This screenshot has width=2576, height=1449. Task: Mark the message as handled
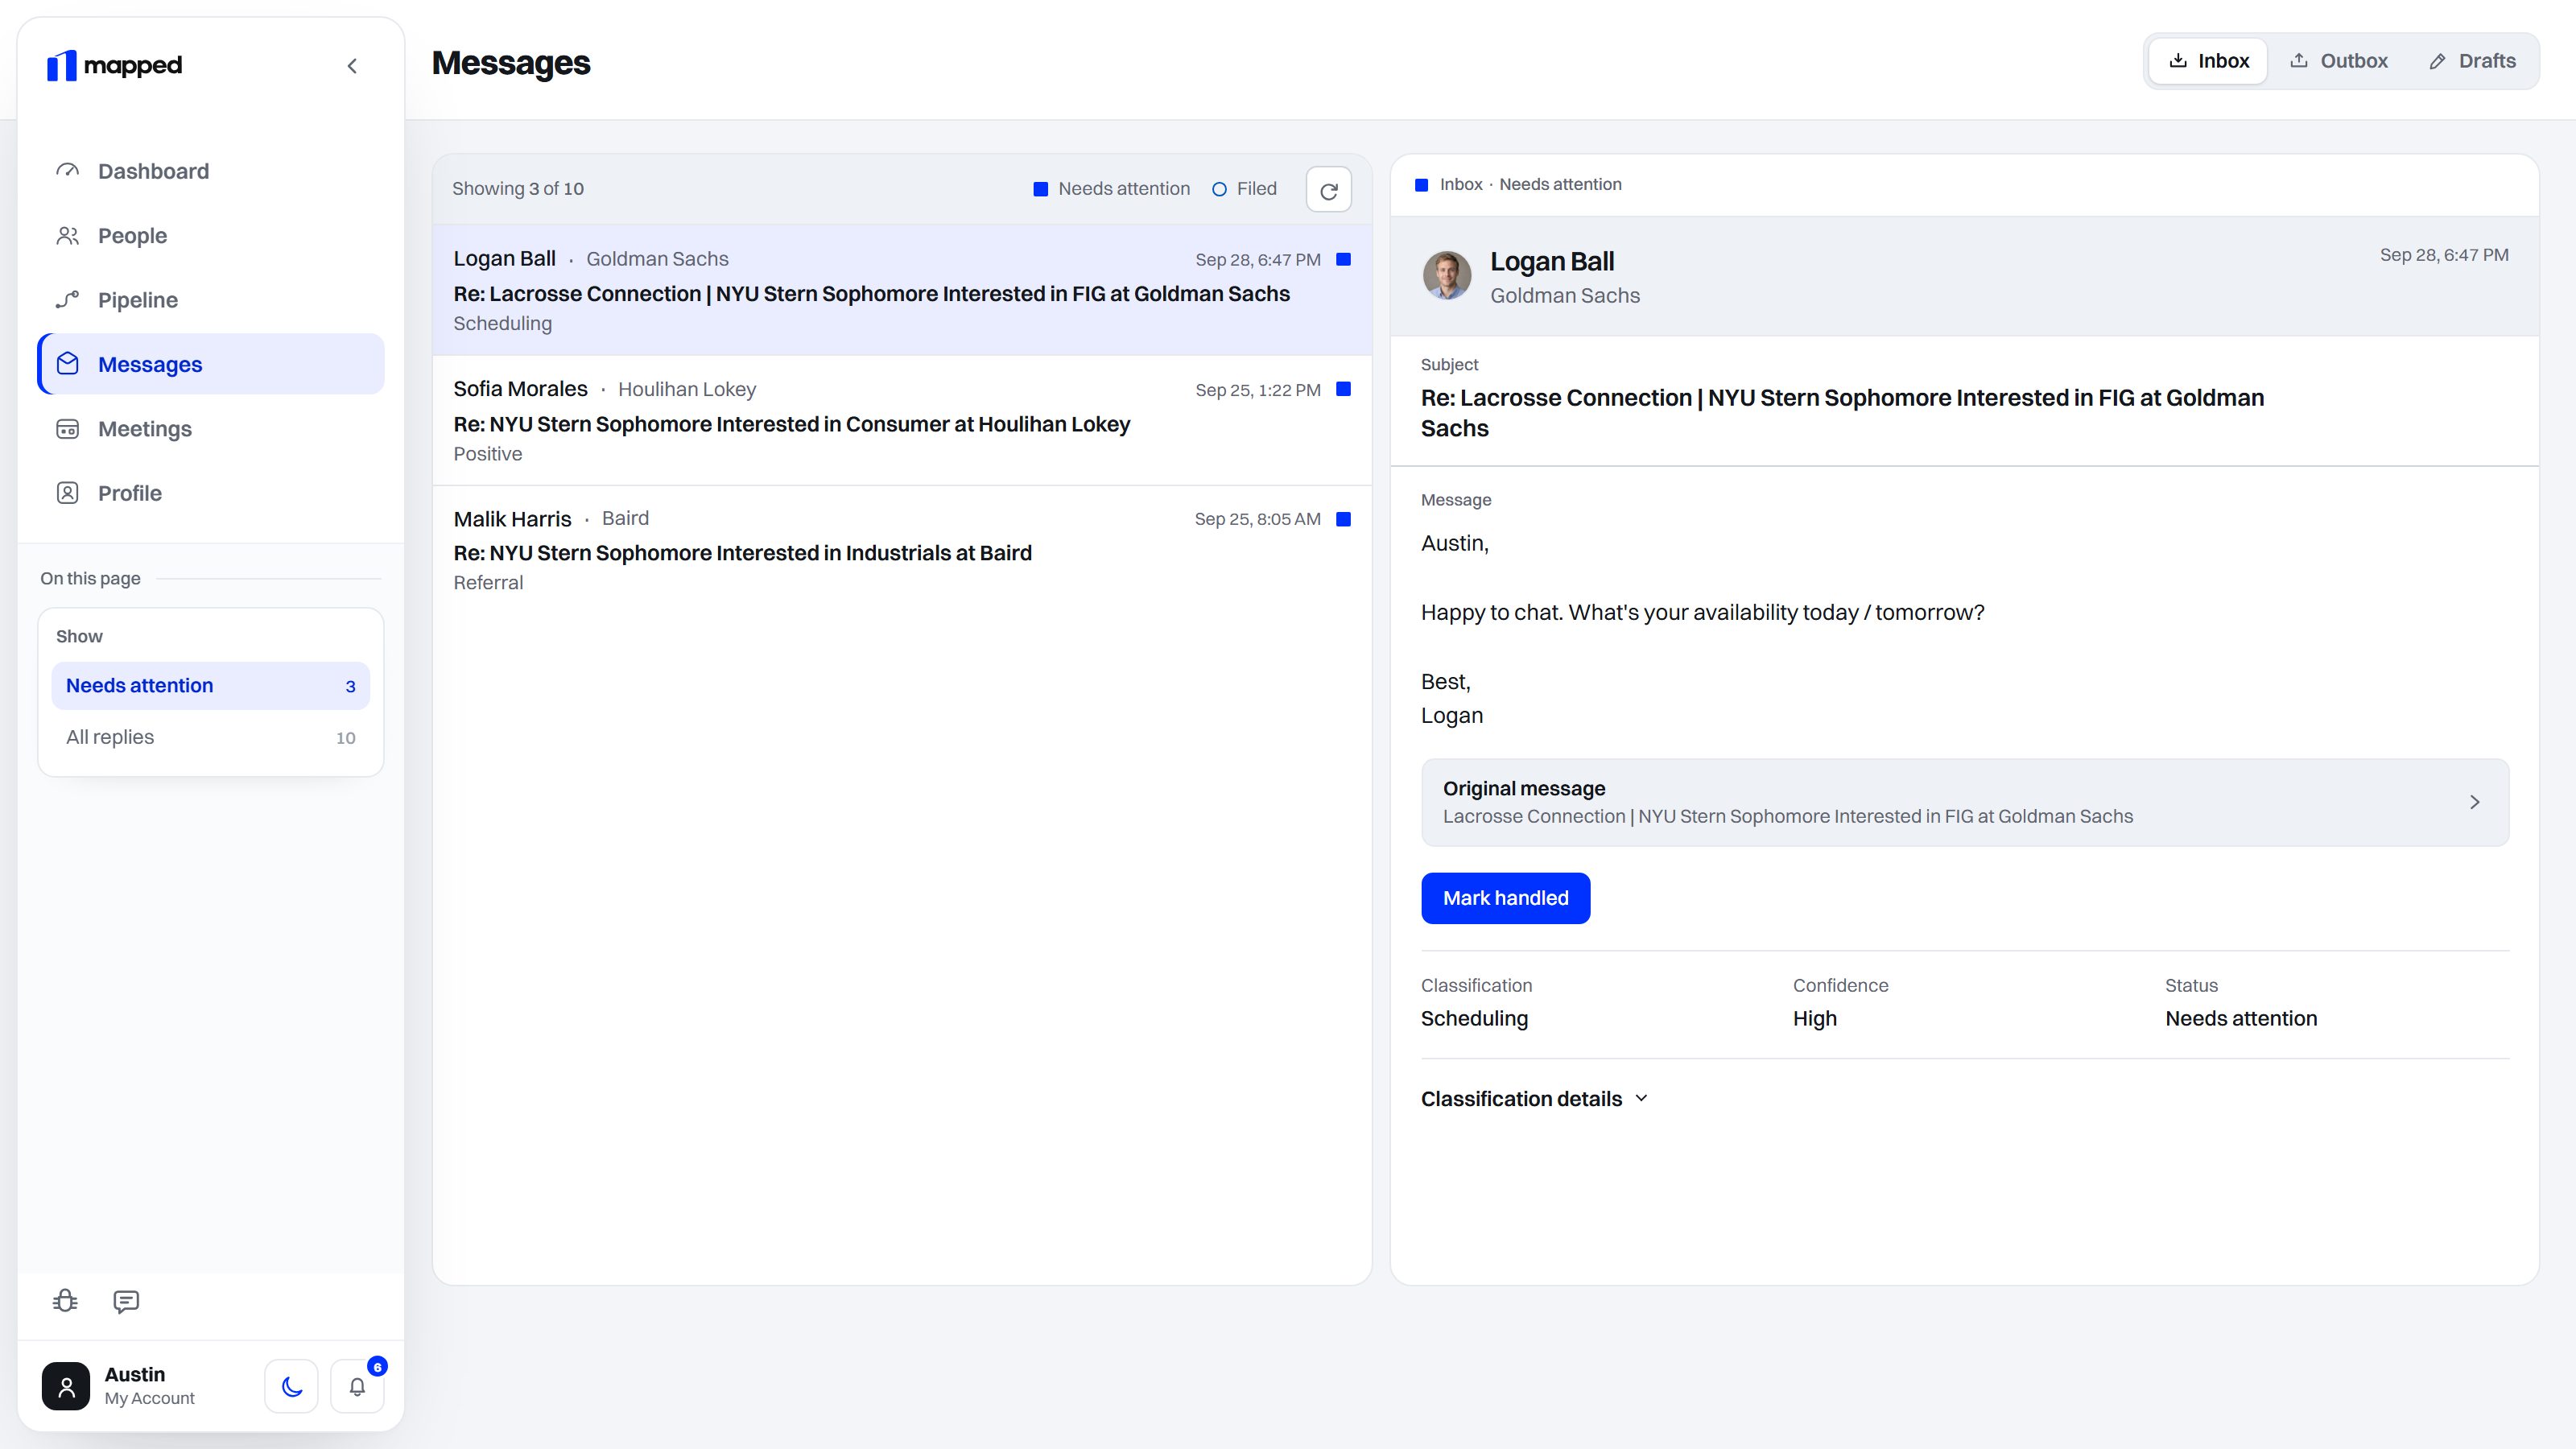click(x=1505, y=898)
